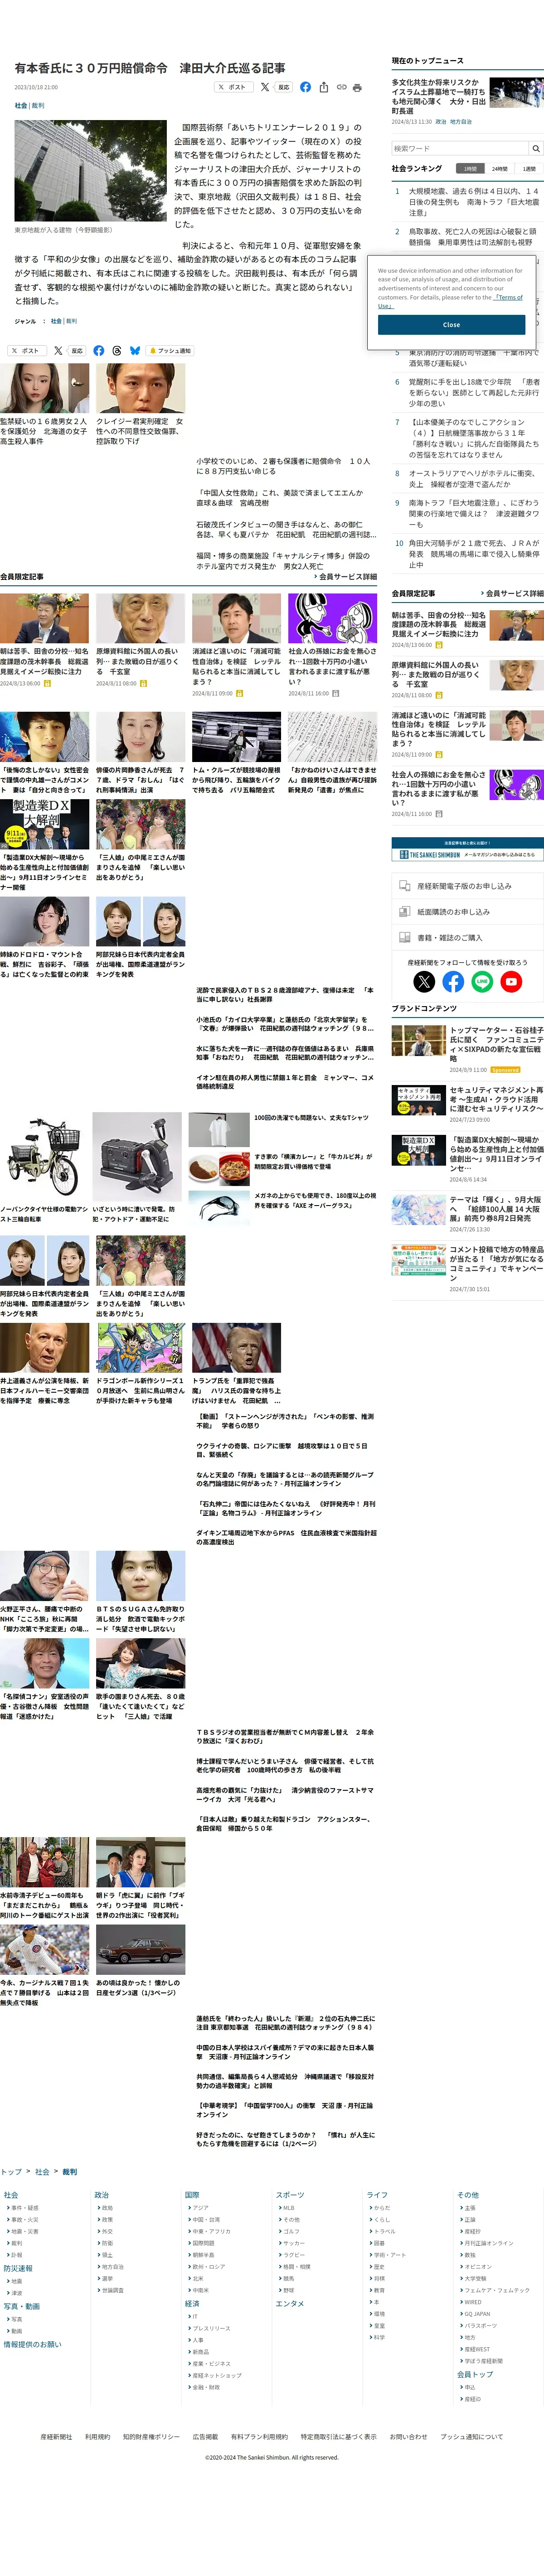
Task: Open the 政治 footer section heading
Action: pyautogui.click(x=101, y=2194)
